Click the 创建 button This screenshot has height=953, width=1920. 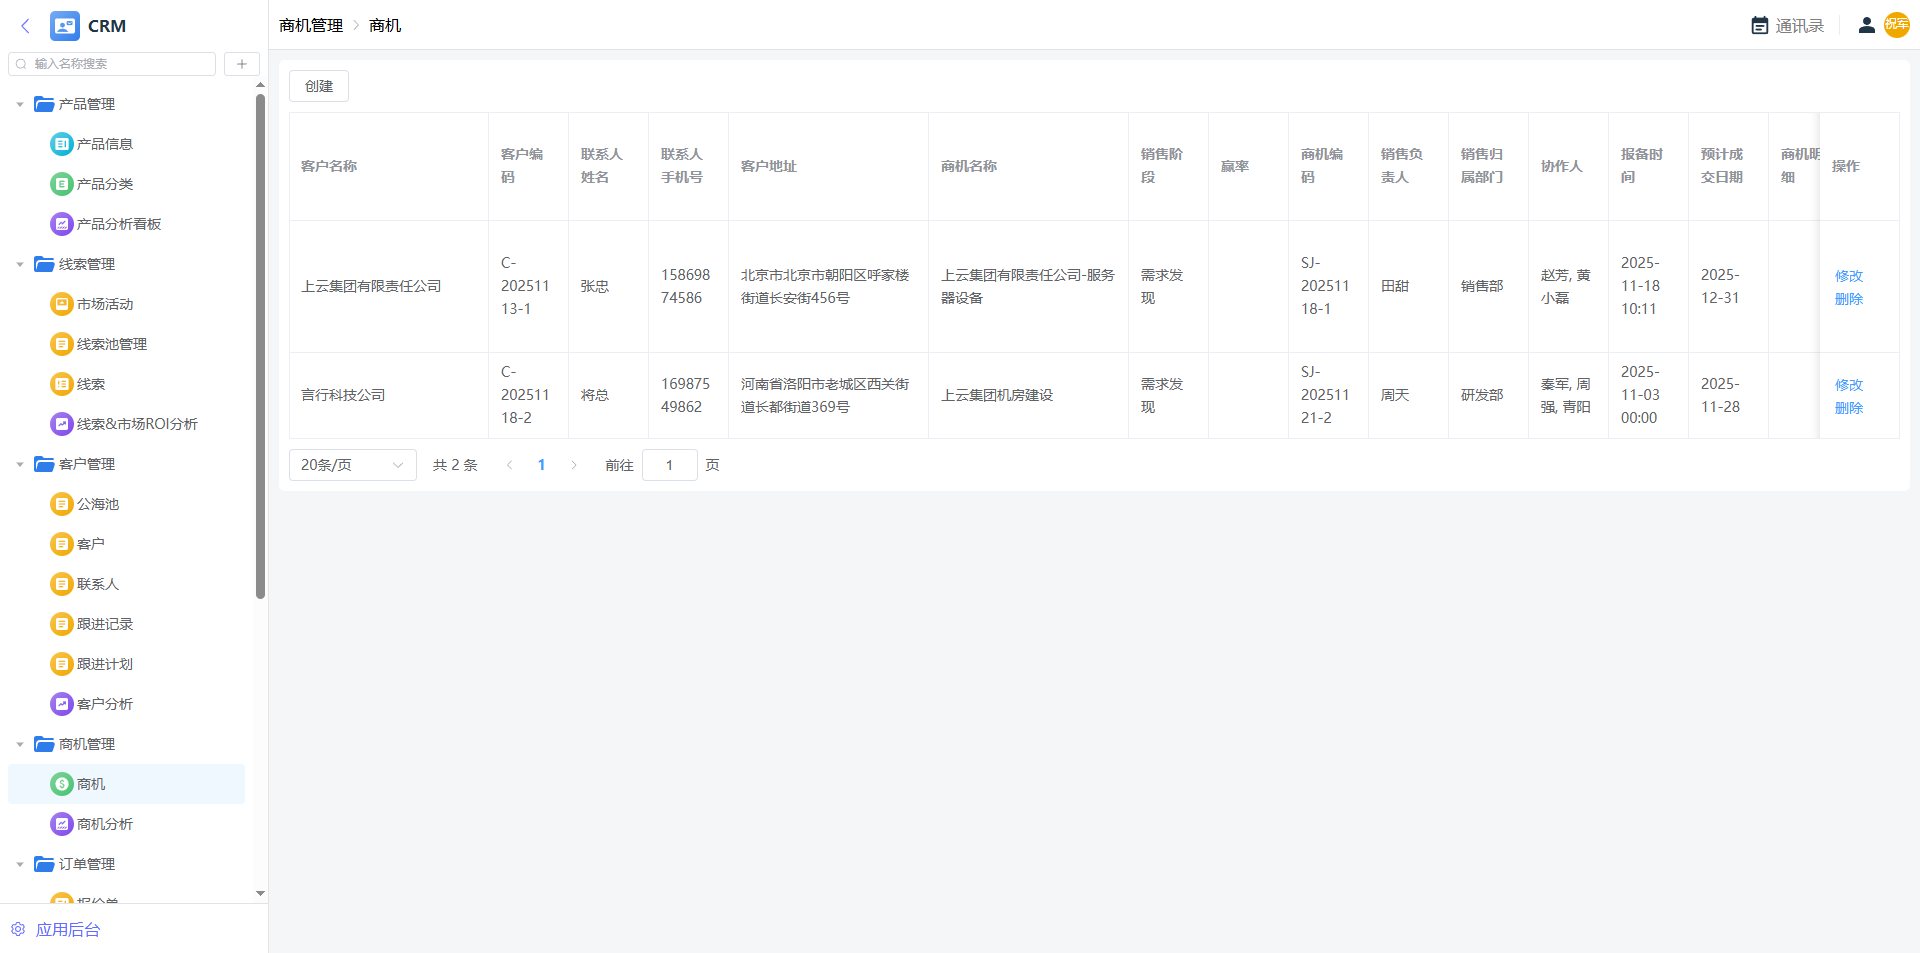319,86
